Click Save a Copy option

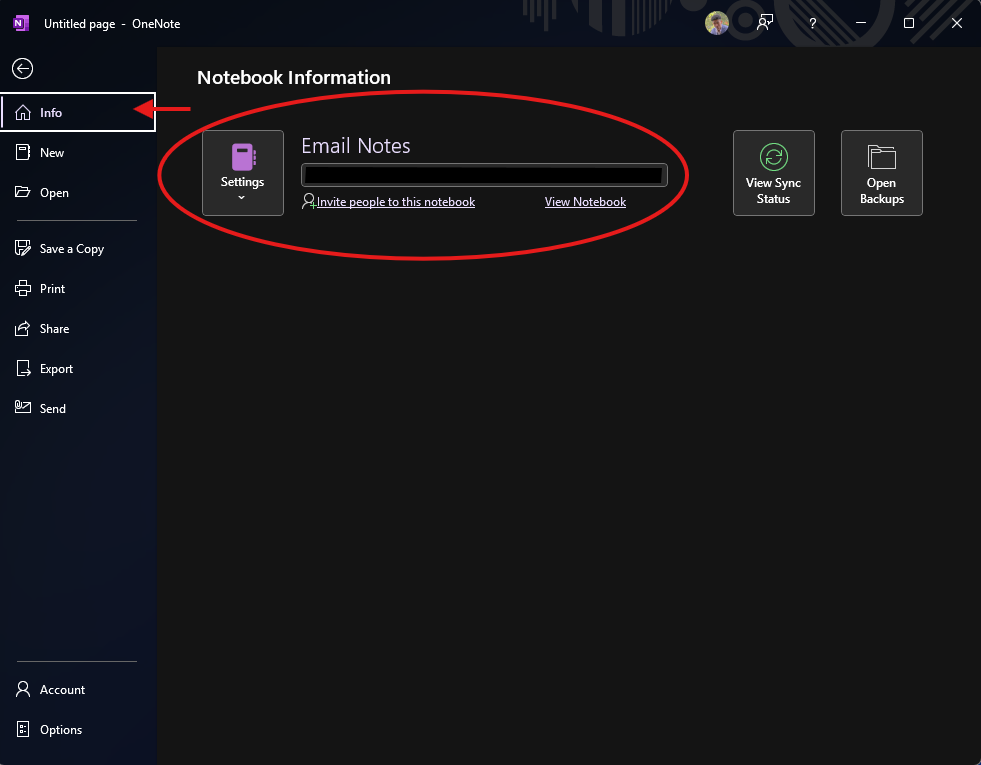tap(71, 249)
